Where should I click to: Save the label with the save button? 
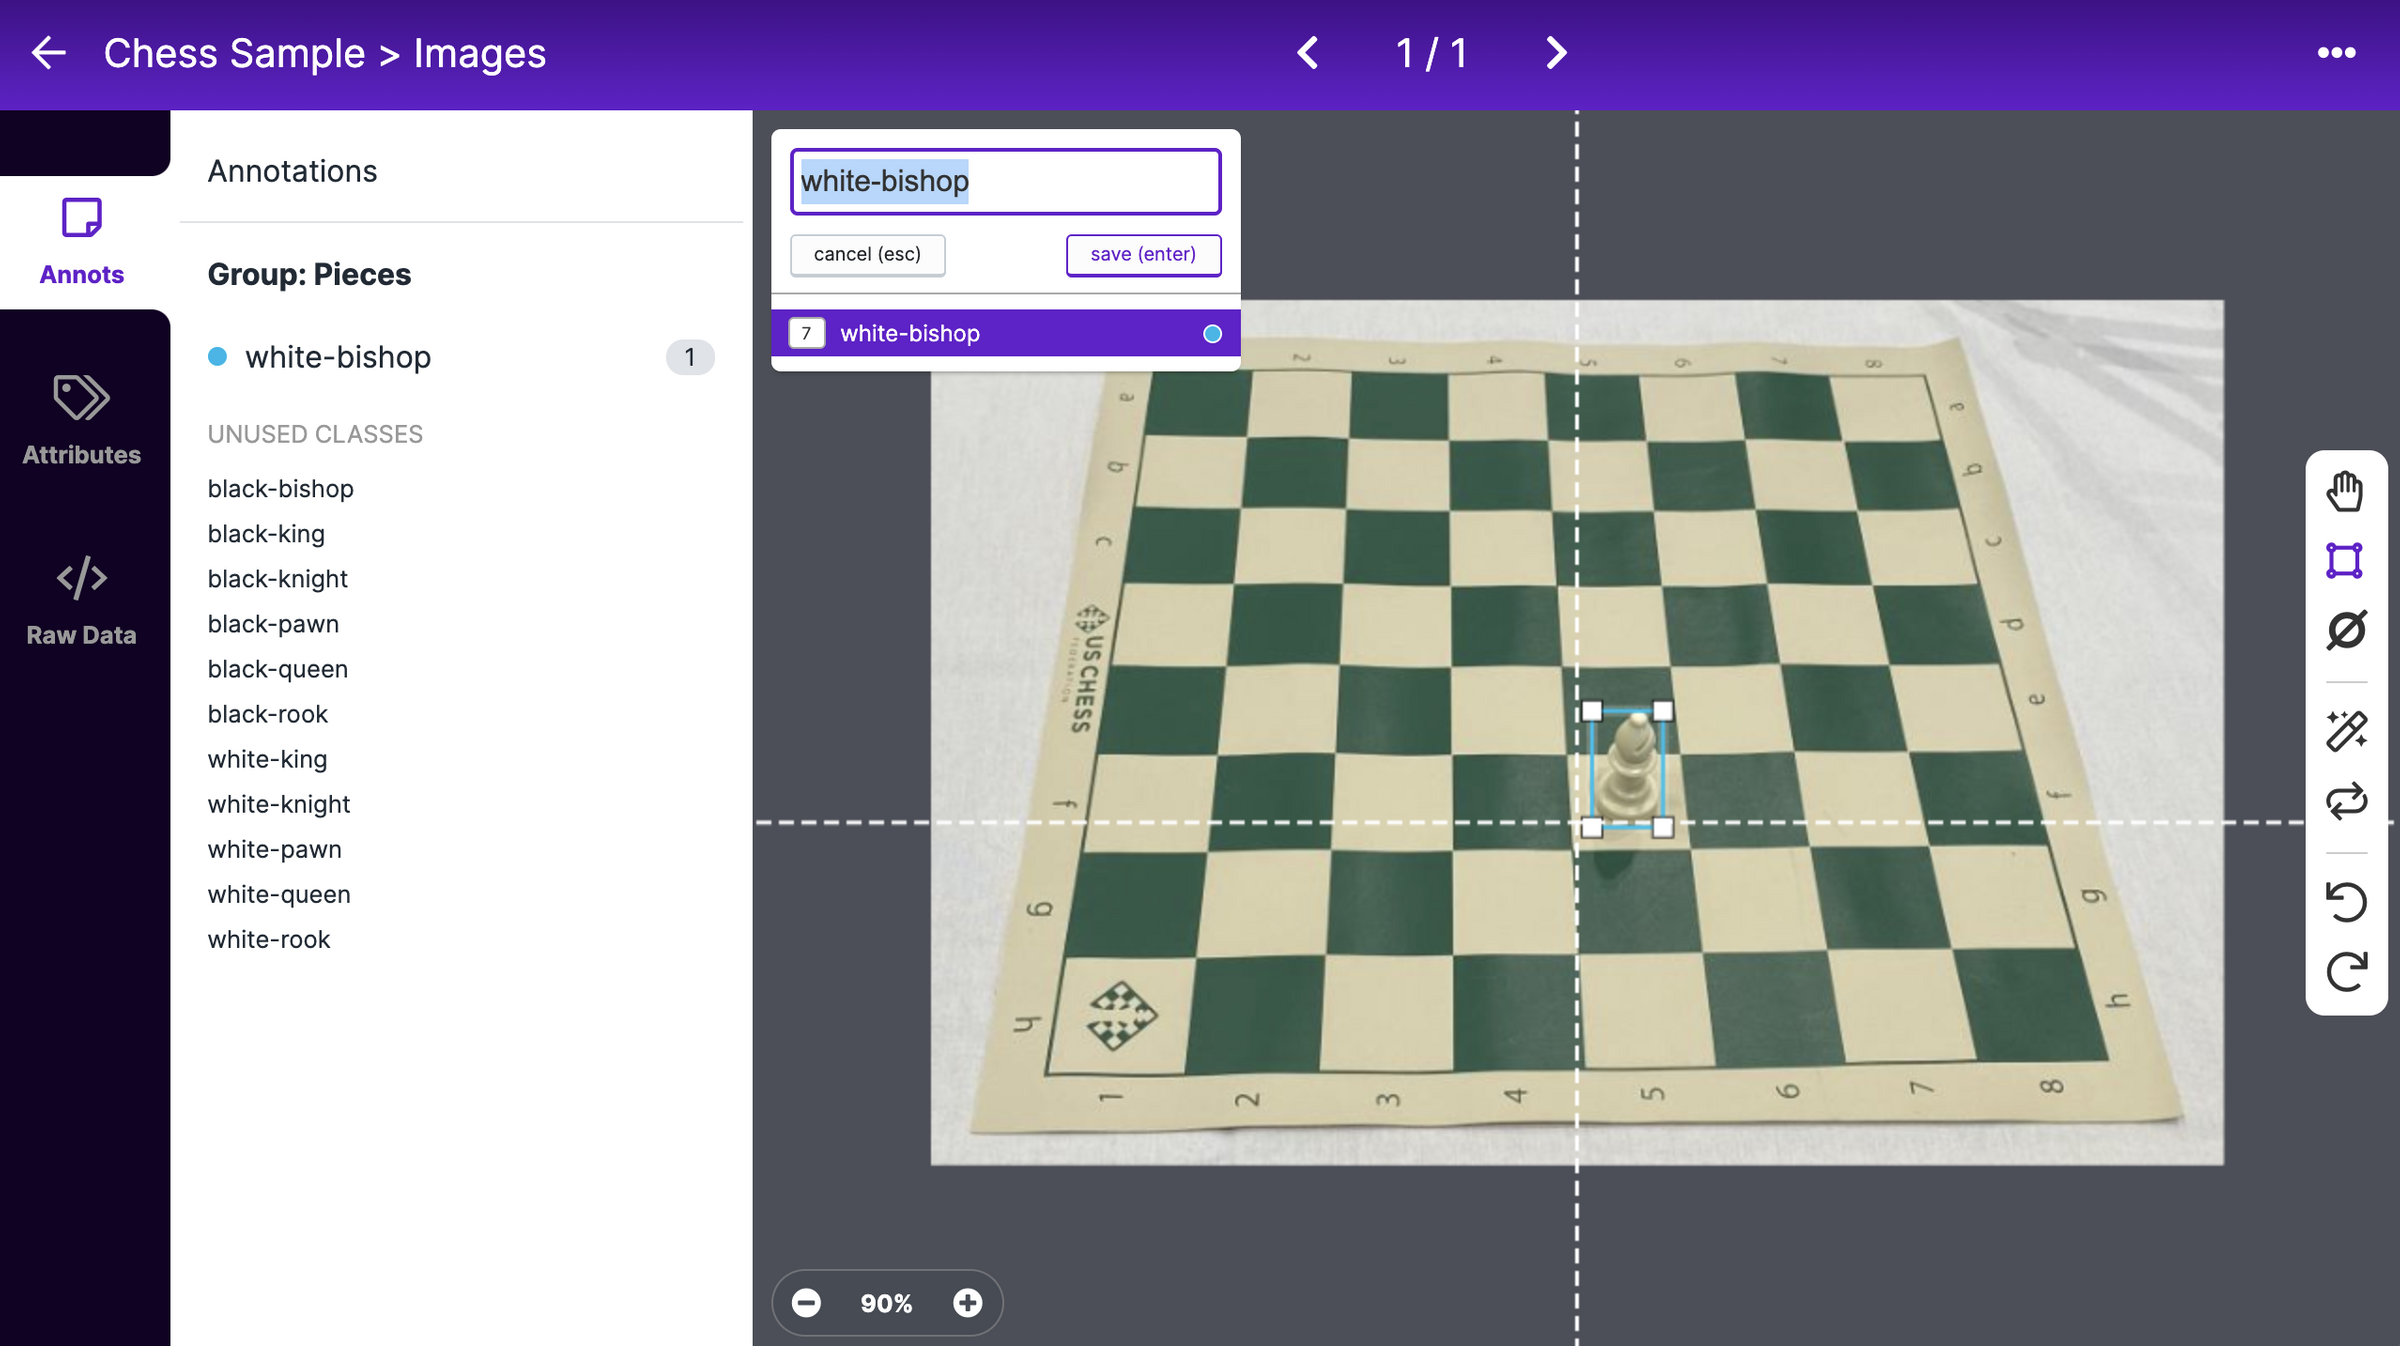pos(1143,254)
